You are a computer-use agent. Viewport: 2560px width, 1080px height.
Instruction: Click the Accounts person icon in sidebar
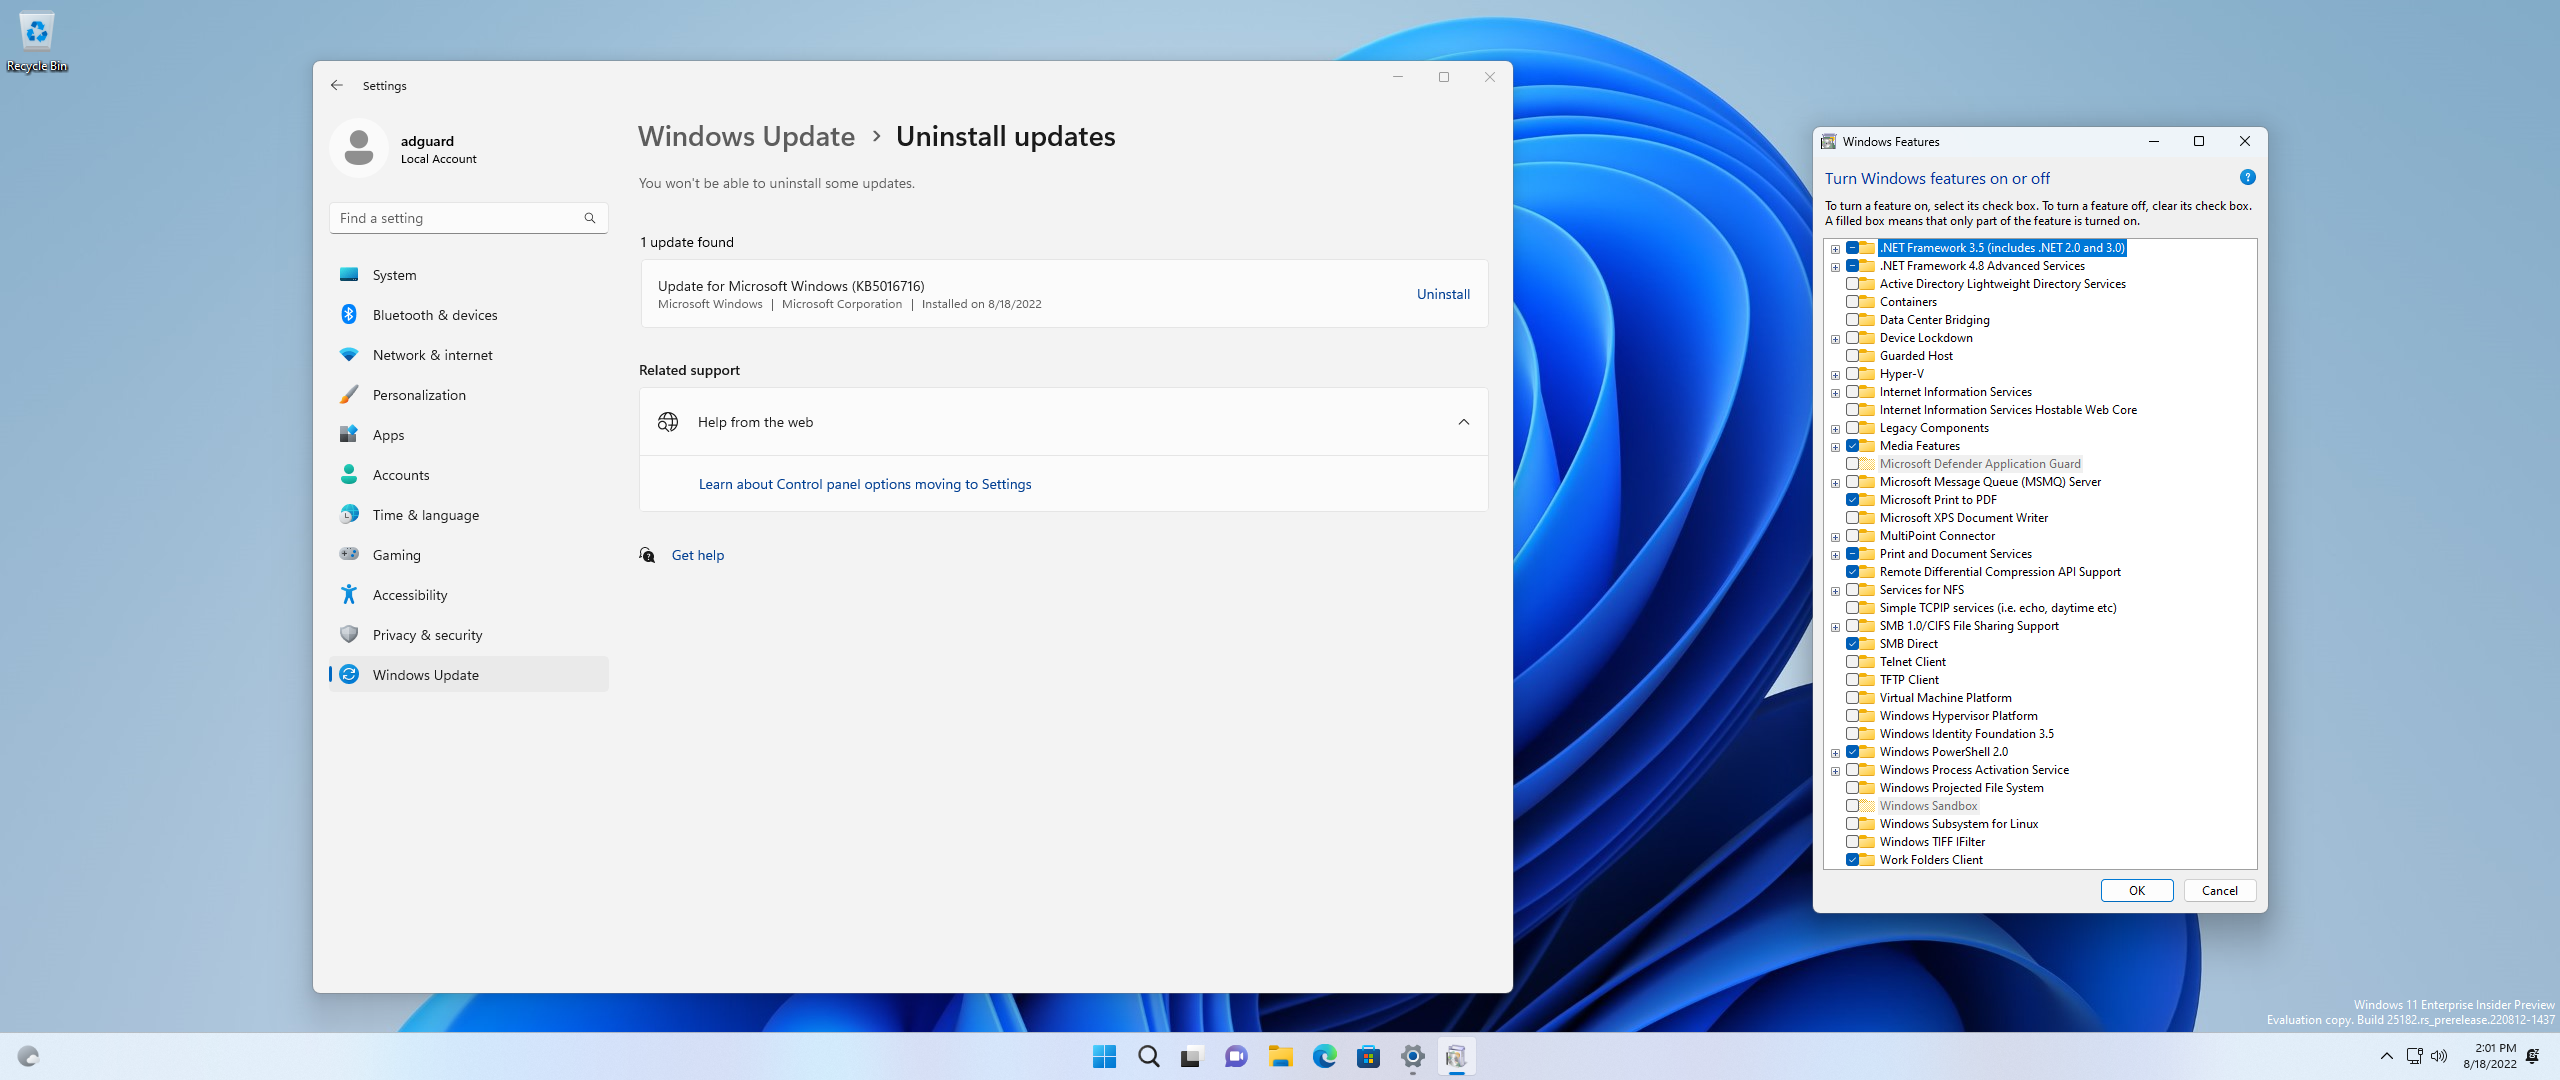[349, 475]
